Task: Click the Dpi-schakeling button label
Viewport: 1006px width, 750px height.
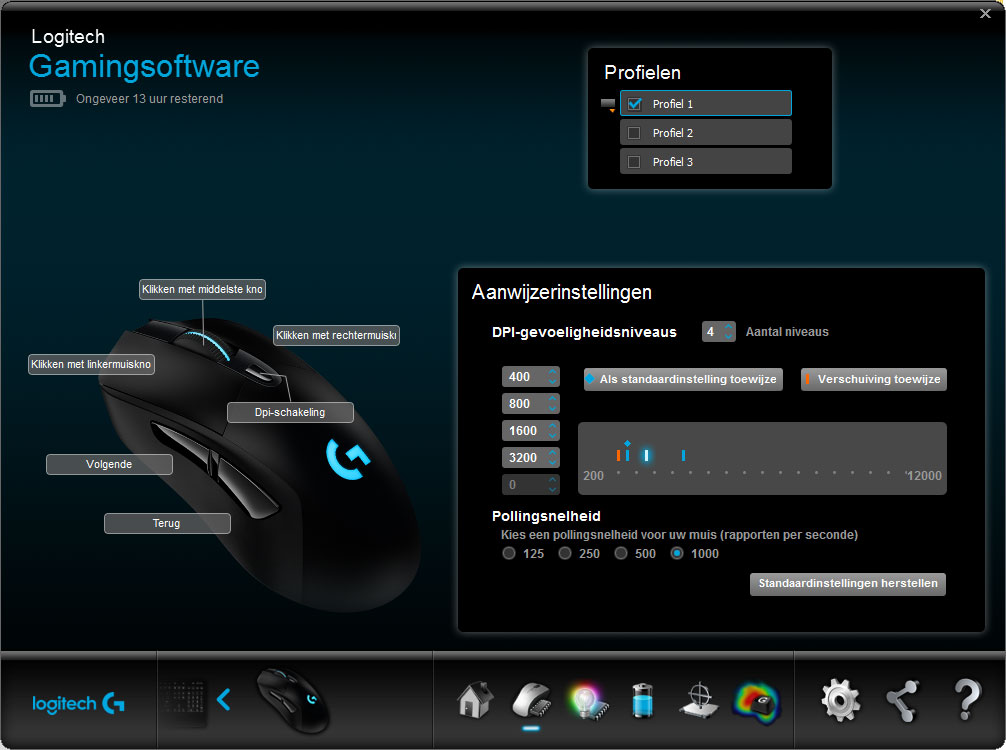Action: 290,413
